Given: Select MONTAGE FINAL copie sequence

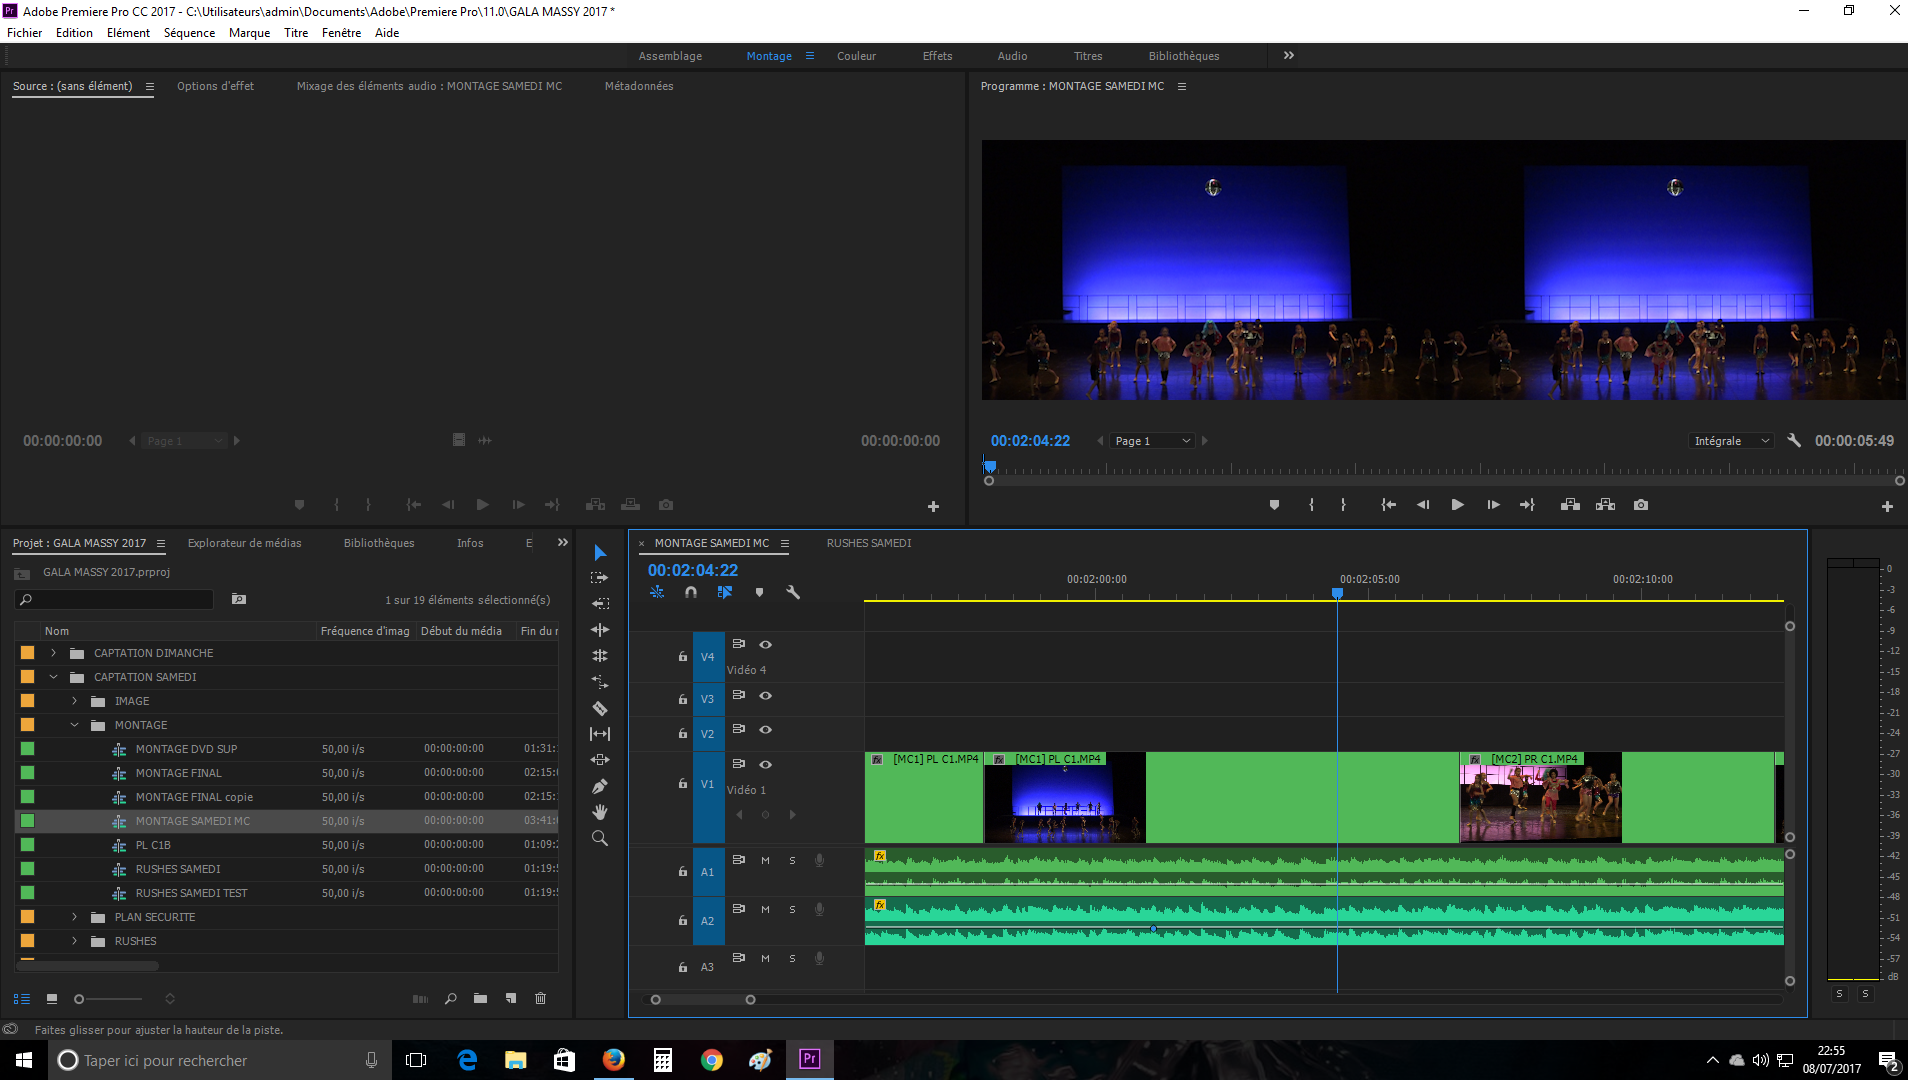Looking at the screenshot, I should (194, 797).
